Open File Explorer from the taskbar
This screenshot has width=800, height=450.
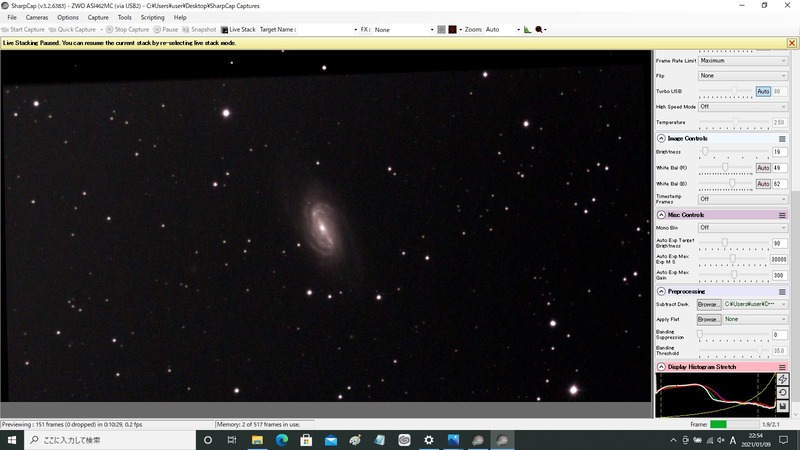coord(257,440)
